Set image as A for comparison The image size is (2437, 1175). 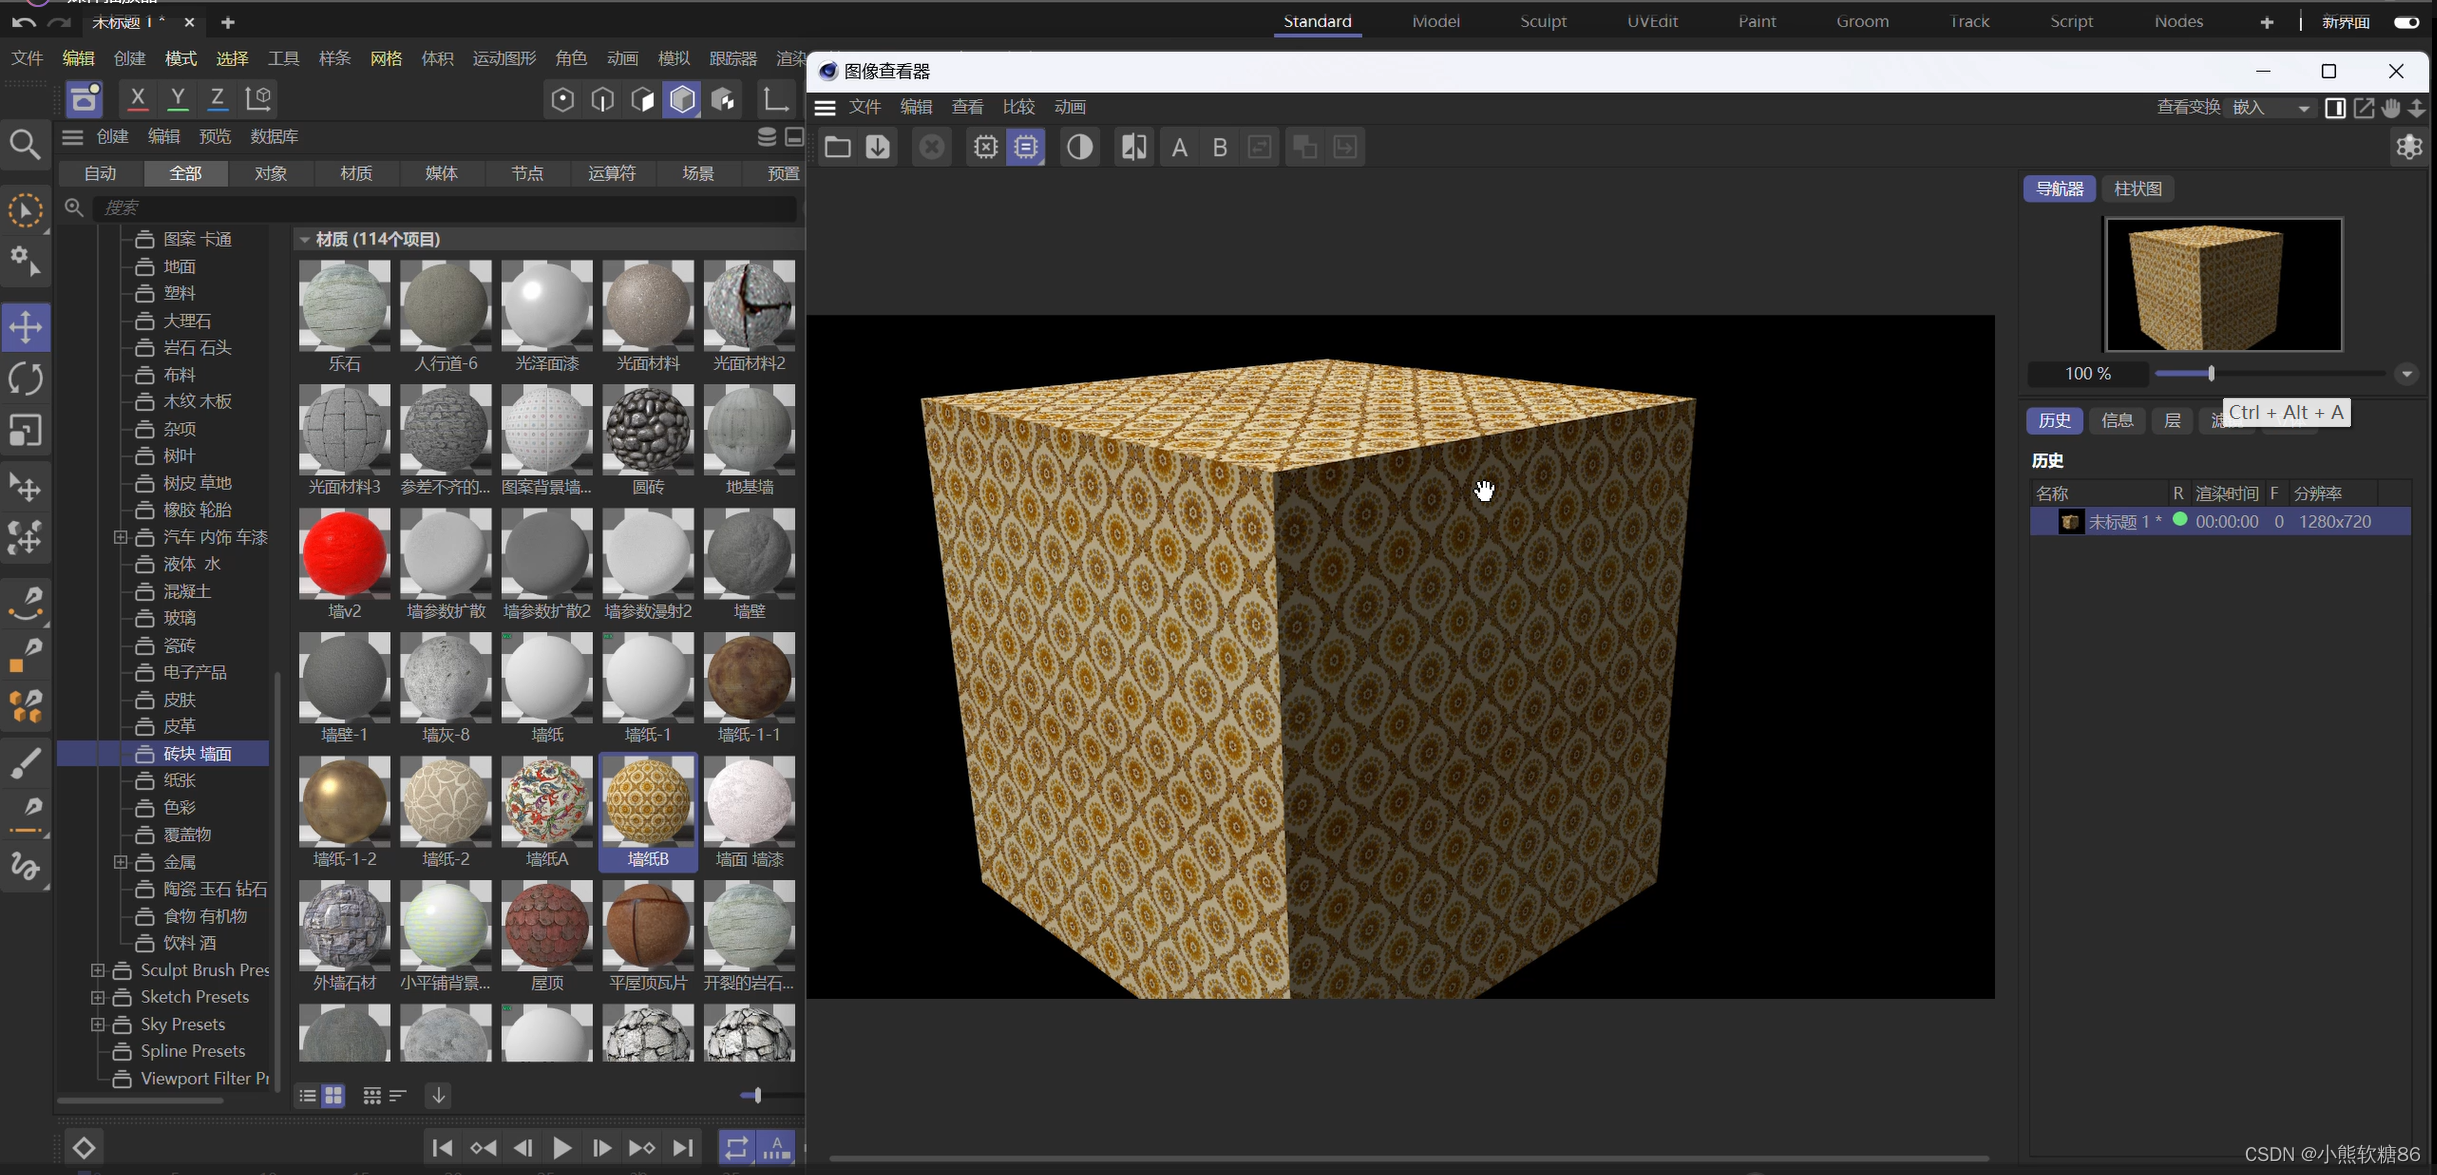(1179, 147)
